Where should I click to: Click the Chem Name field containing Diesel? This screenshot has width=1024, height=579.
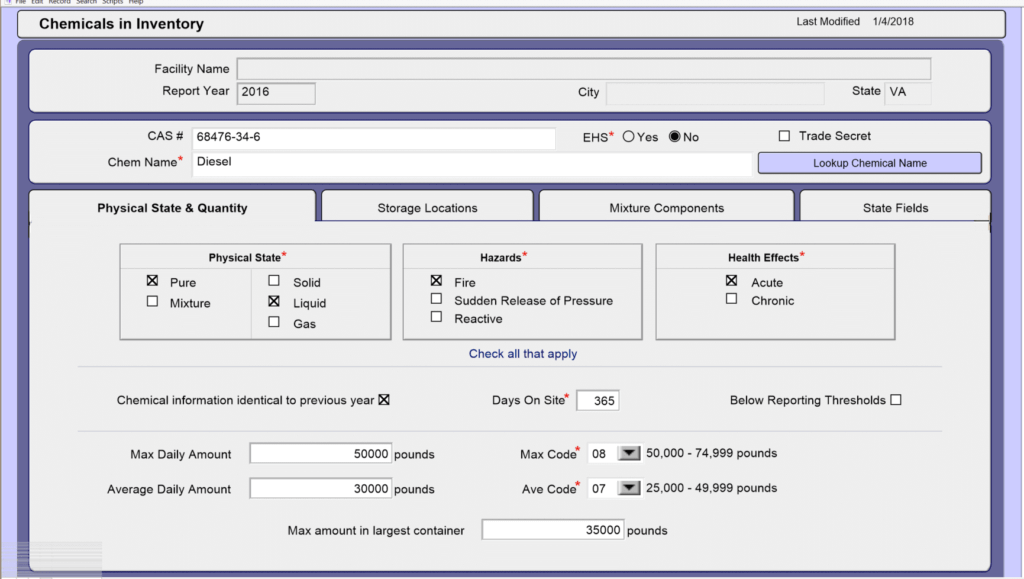tap(472, 164)
